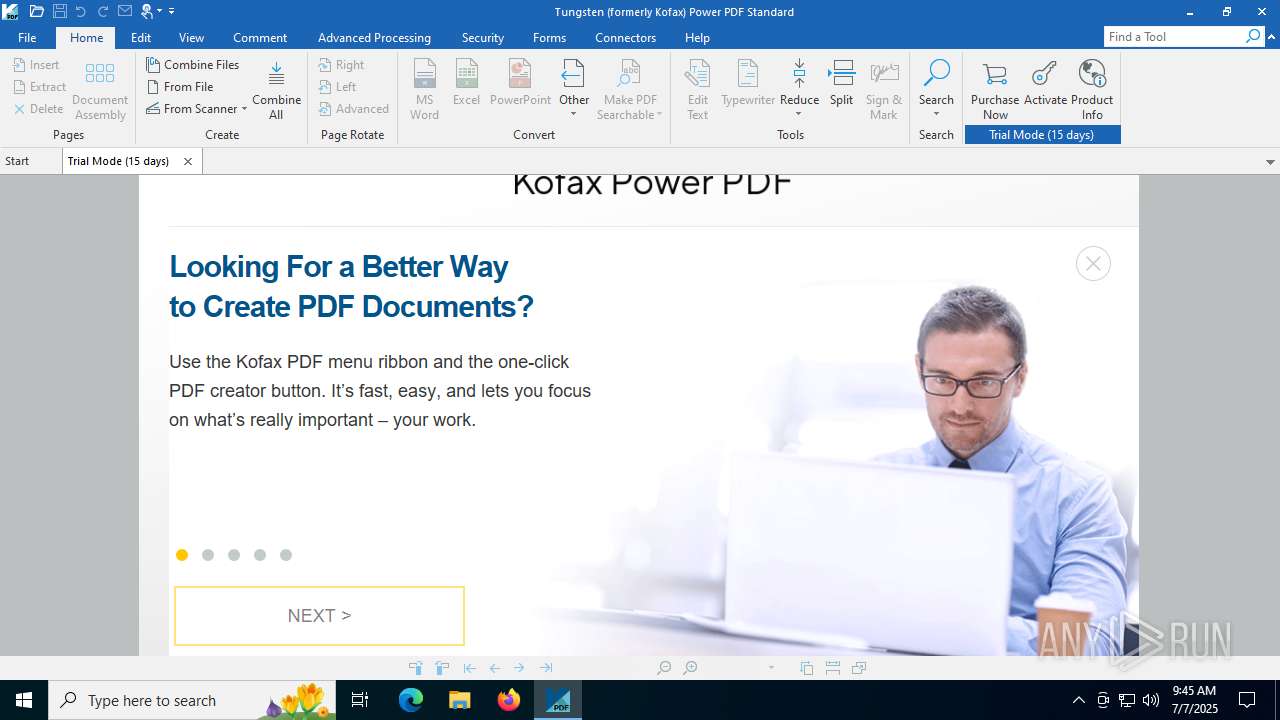Select the third slide indicator dot

pos(234,555)
